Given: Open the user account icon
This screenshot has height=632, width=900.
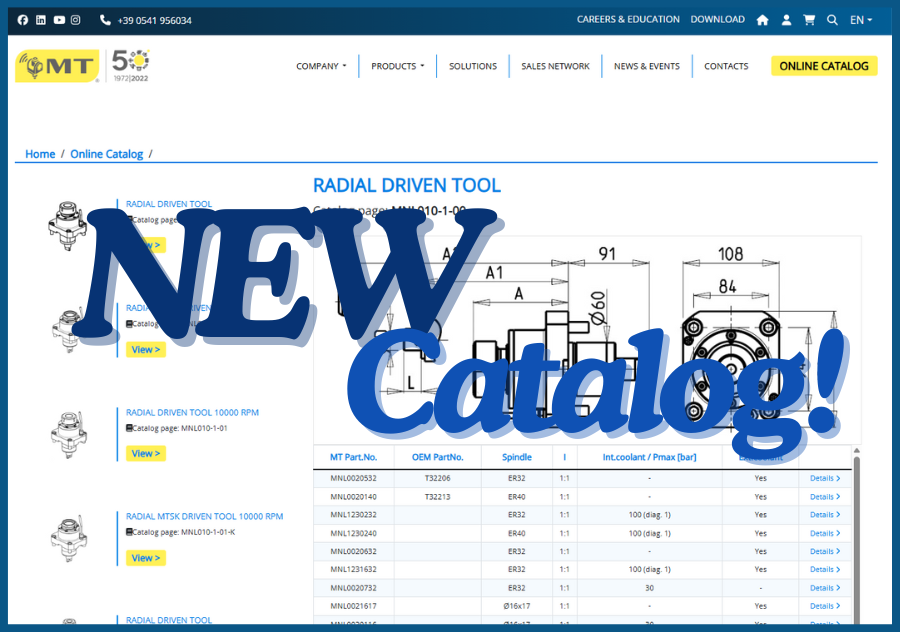Looking at the screenshot, I should [x=786, y=20].
